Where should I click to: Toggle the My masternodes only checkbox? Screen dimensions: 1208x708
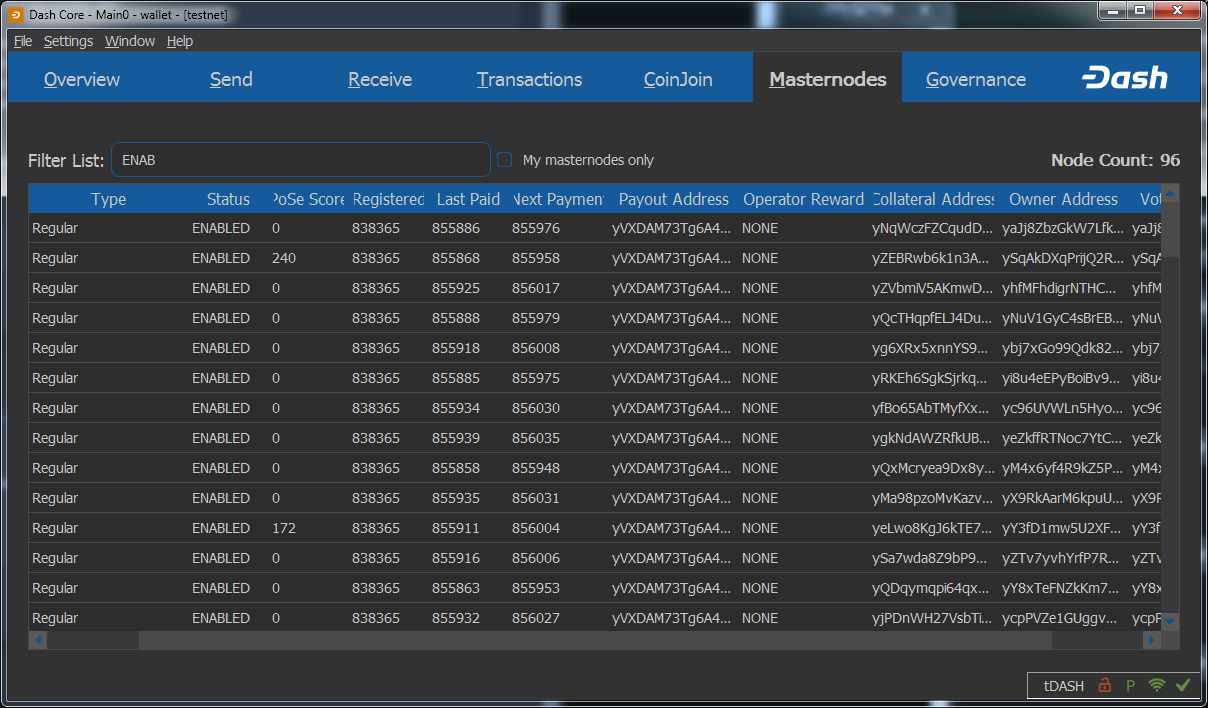(505, 160)
